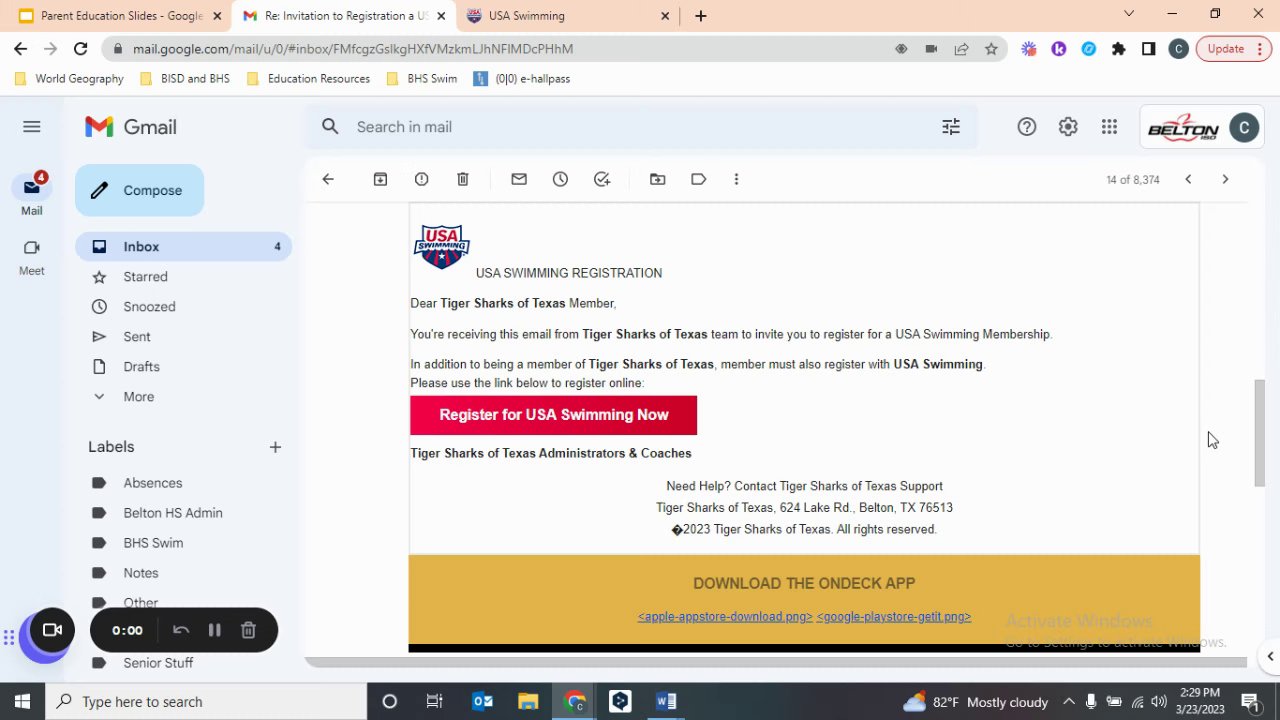Open Outlook from taskbar
This screenshot has height=720, width=1280.
(x=482, y=701)
